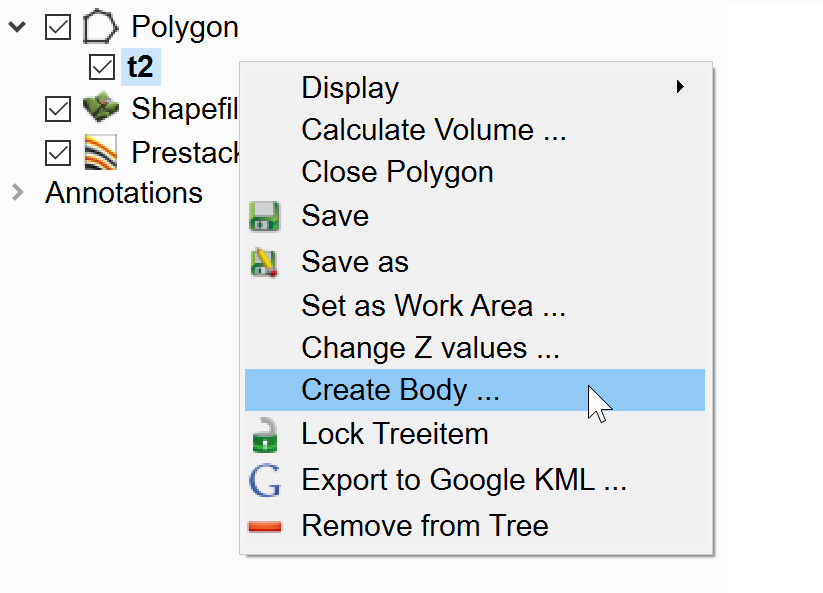Viewport: 823px width, 593px height.
Task: Select the t2 tree item
Action: click(140, 68)
